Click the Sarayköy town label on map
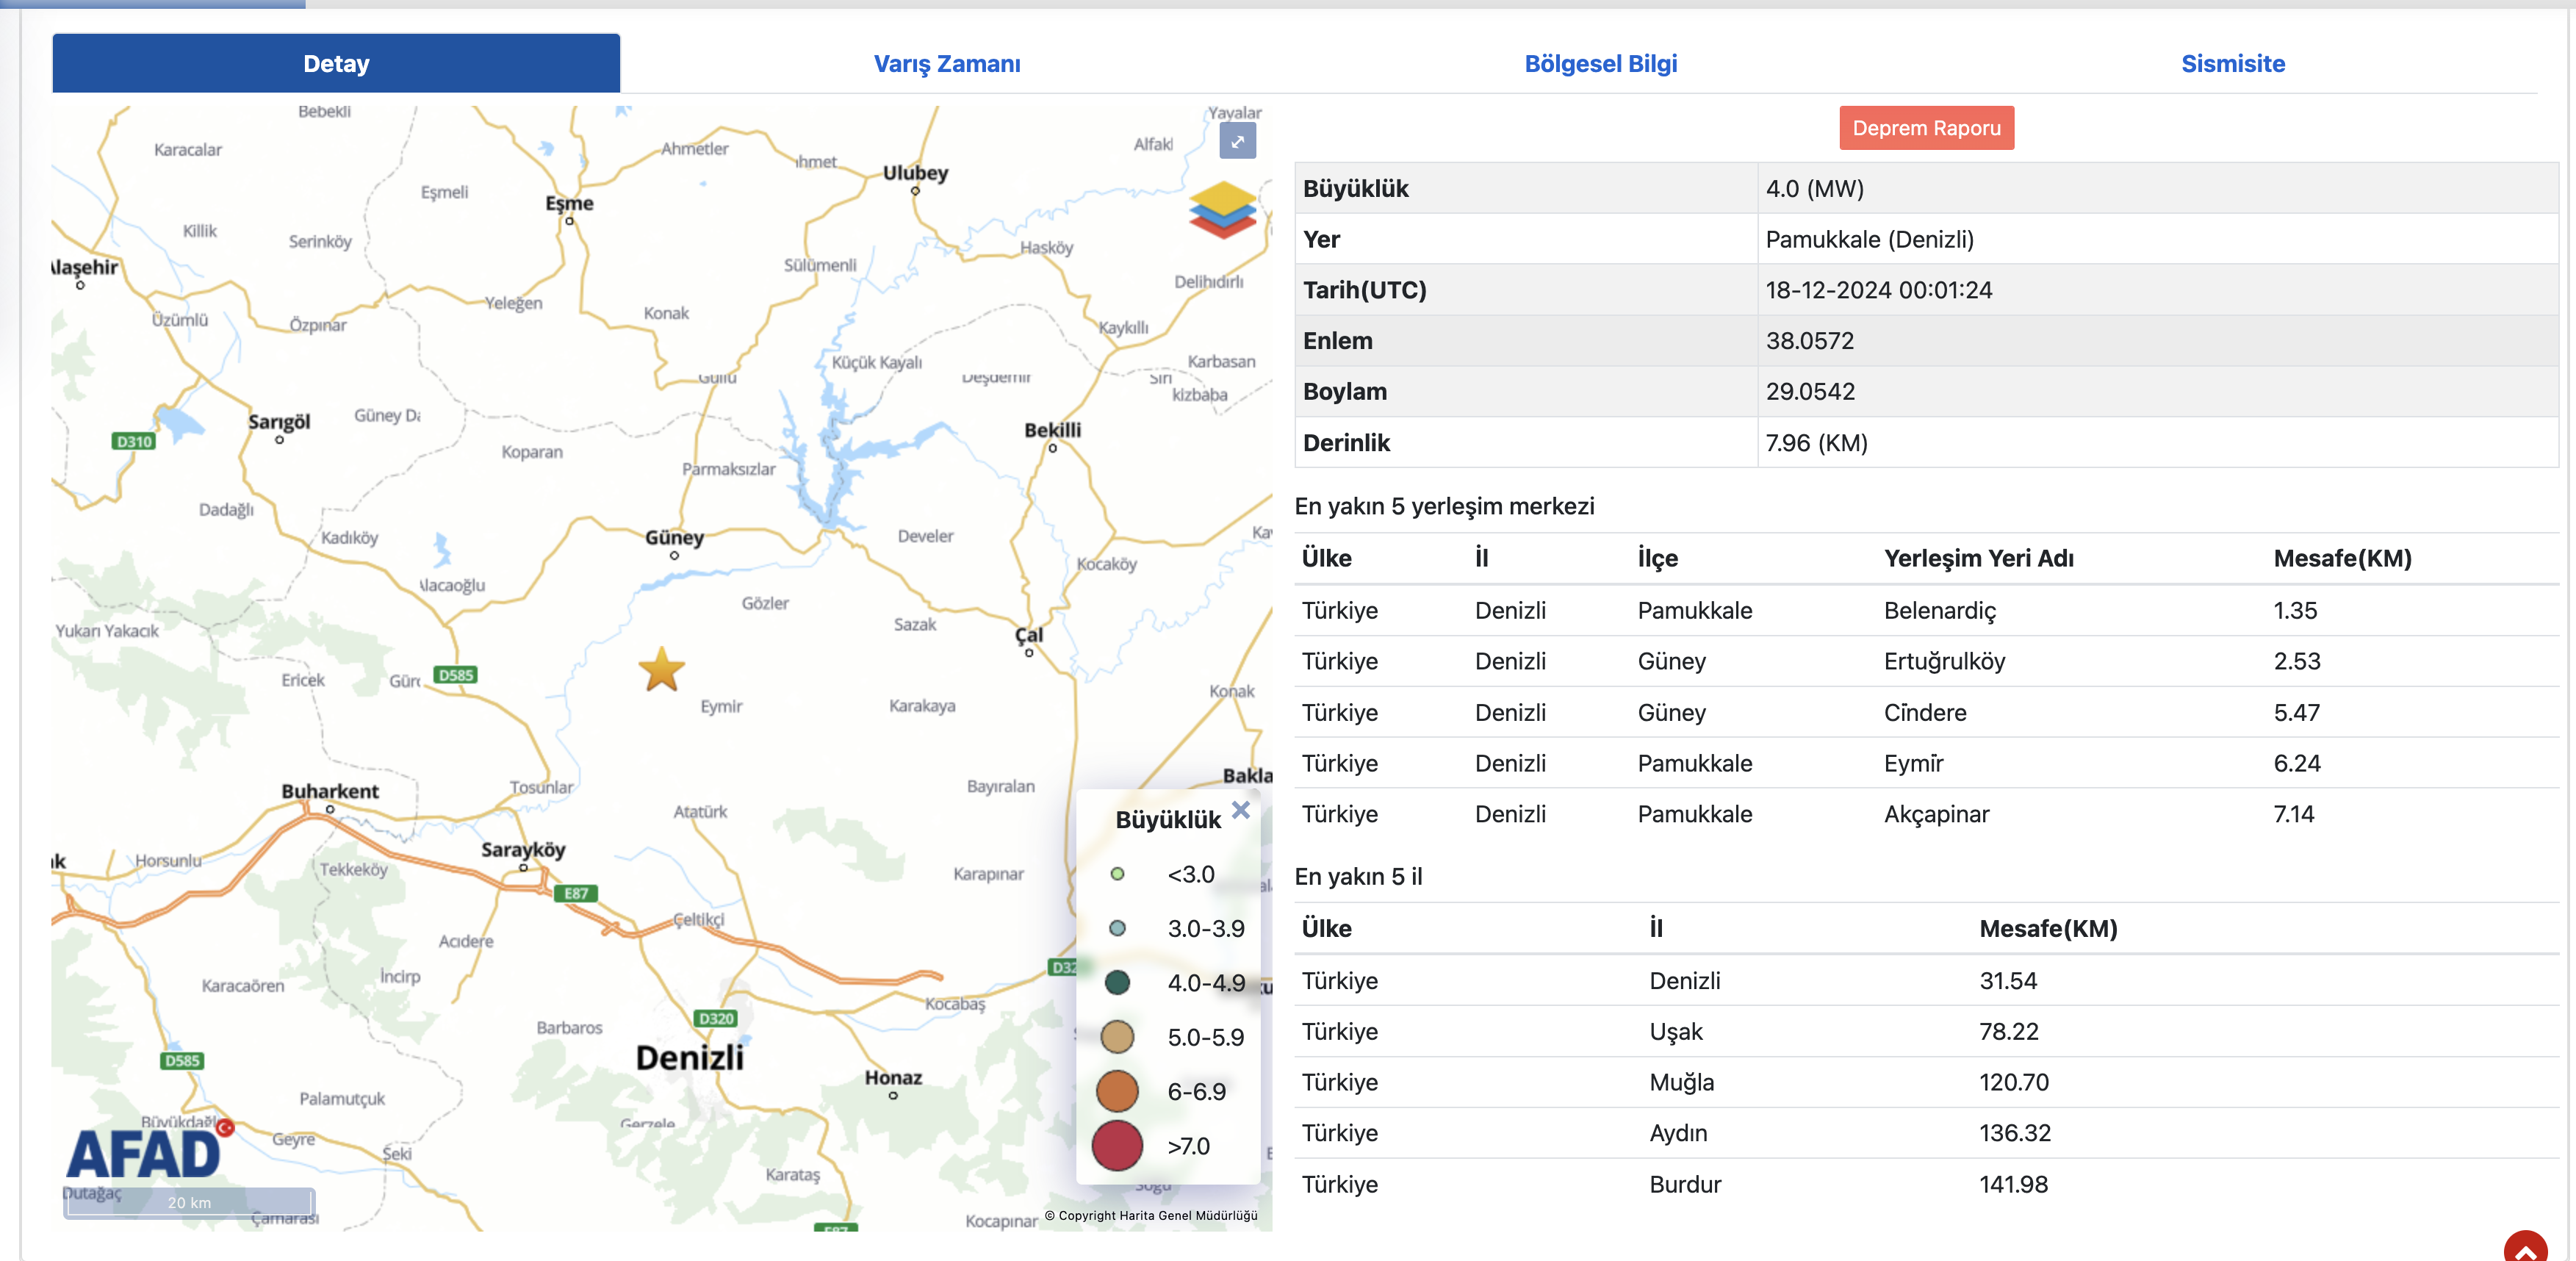2576x1261 pixels. click(x=523, y=850)
